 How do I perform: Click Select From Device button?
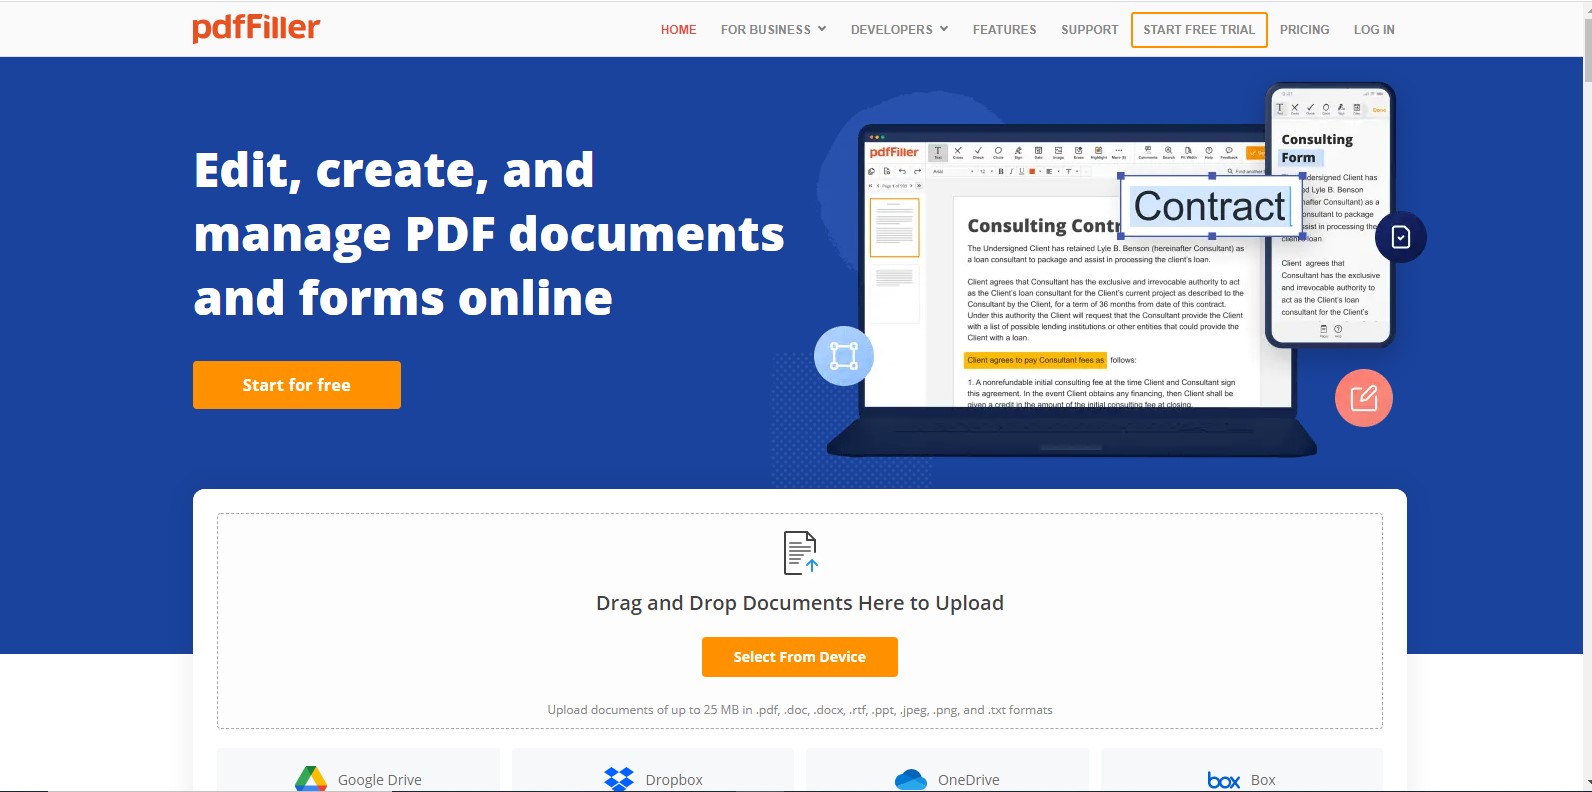point(800,657)
